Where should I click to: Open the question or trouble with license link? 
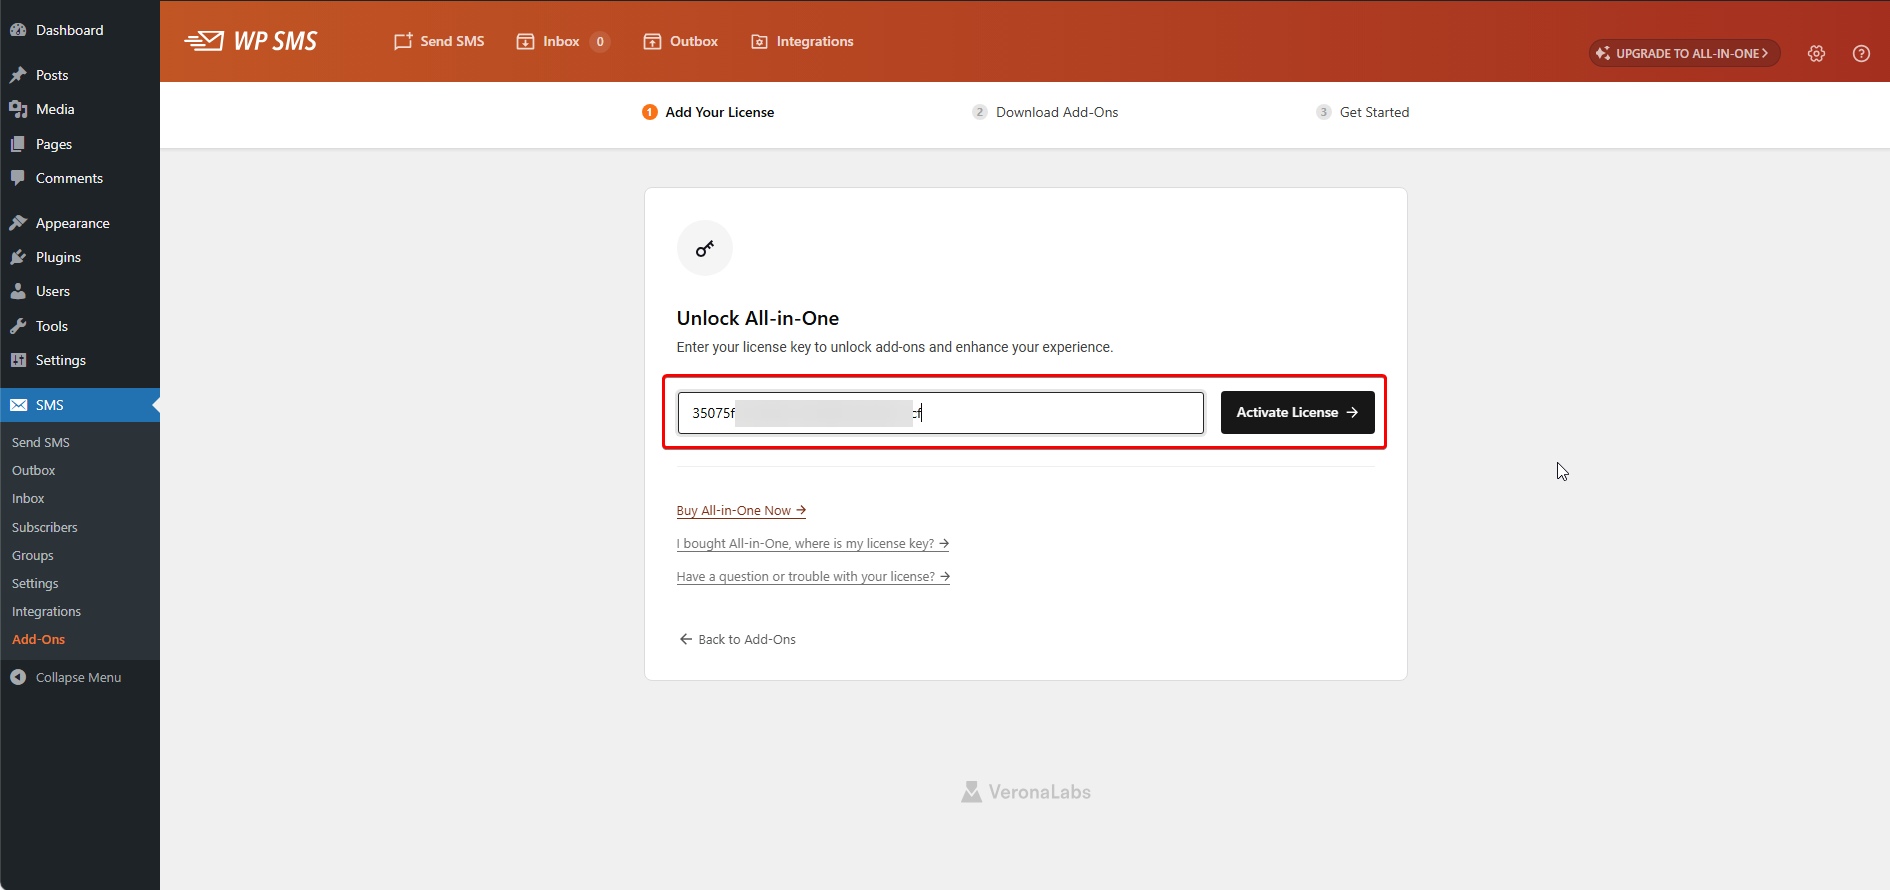coord(813,576)
